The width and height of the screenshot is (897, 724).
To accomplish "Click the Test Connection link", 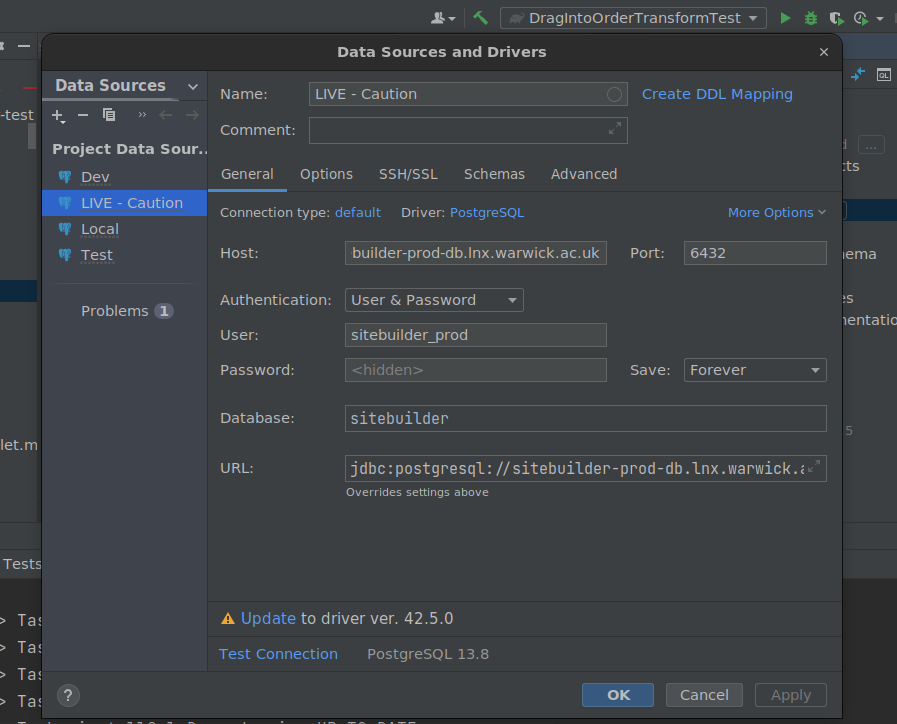I will 278,654.
